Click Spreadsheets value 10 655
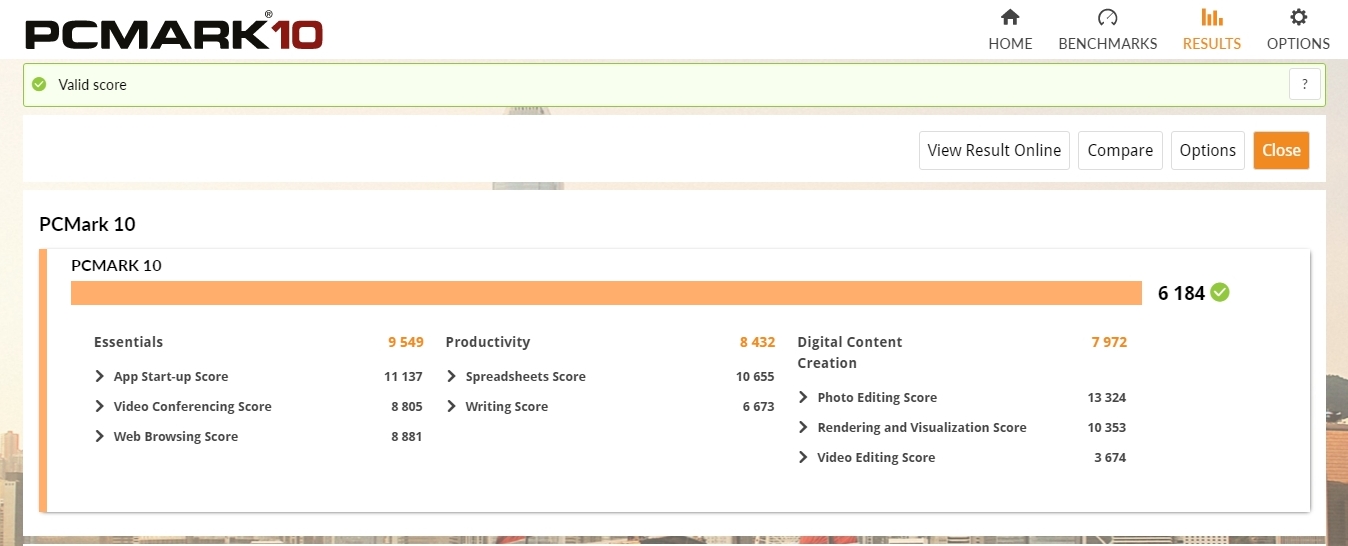This screenshot has height=546, width=1348. 755,377
